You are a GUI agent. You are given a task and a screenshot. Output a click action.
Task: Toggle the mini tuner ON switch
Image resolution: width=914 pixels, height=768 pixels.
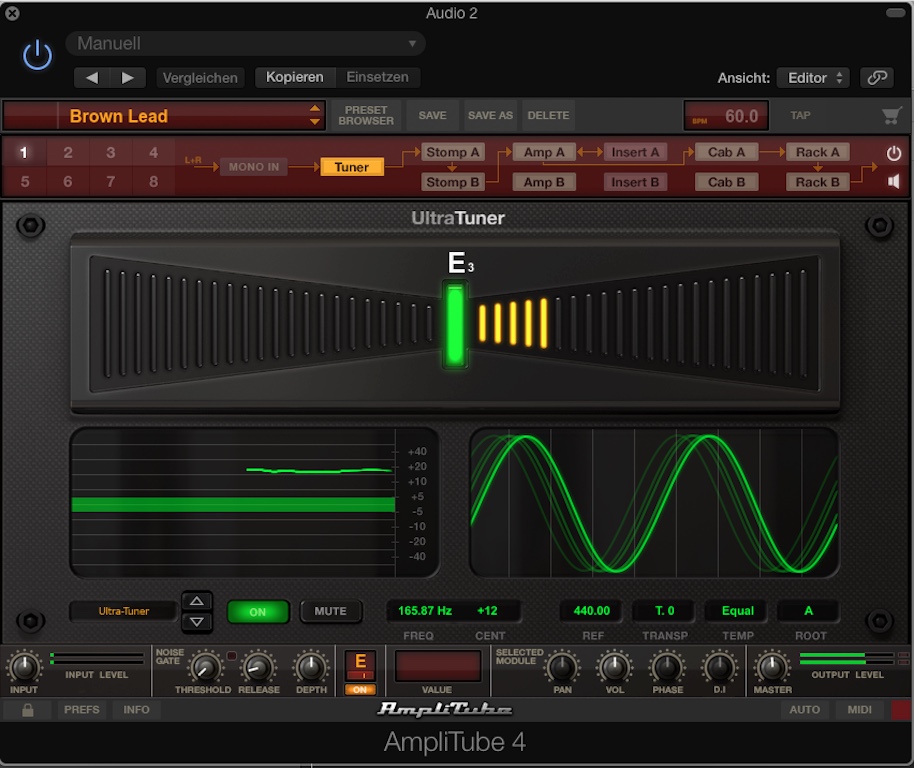pos(360,690)
